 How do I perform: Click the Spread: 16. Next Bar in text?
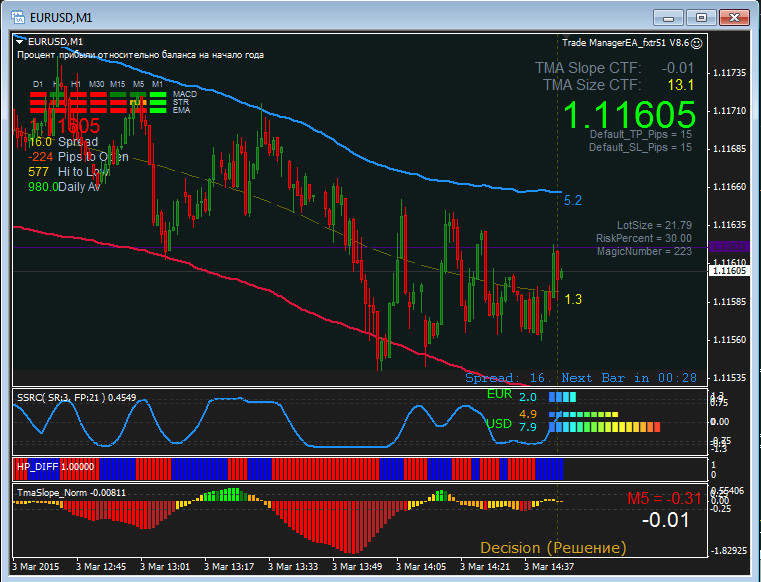(581, 378)
